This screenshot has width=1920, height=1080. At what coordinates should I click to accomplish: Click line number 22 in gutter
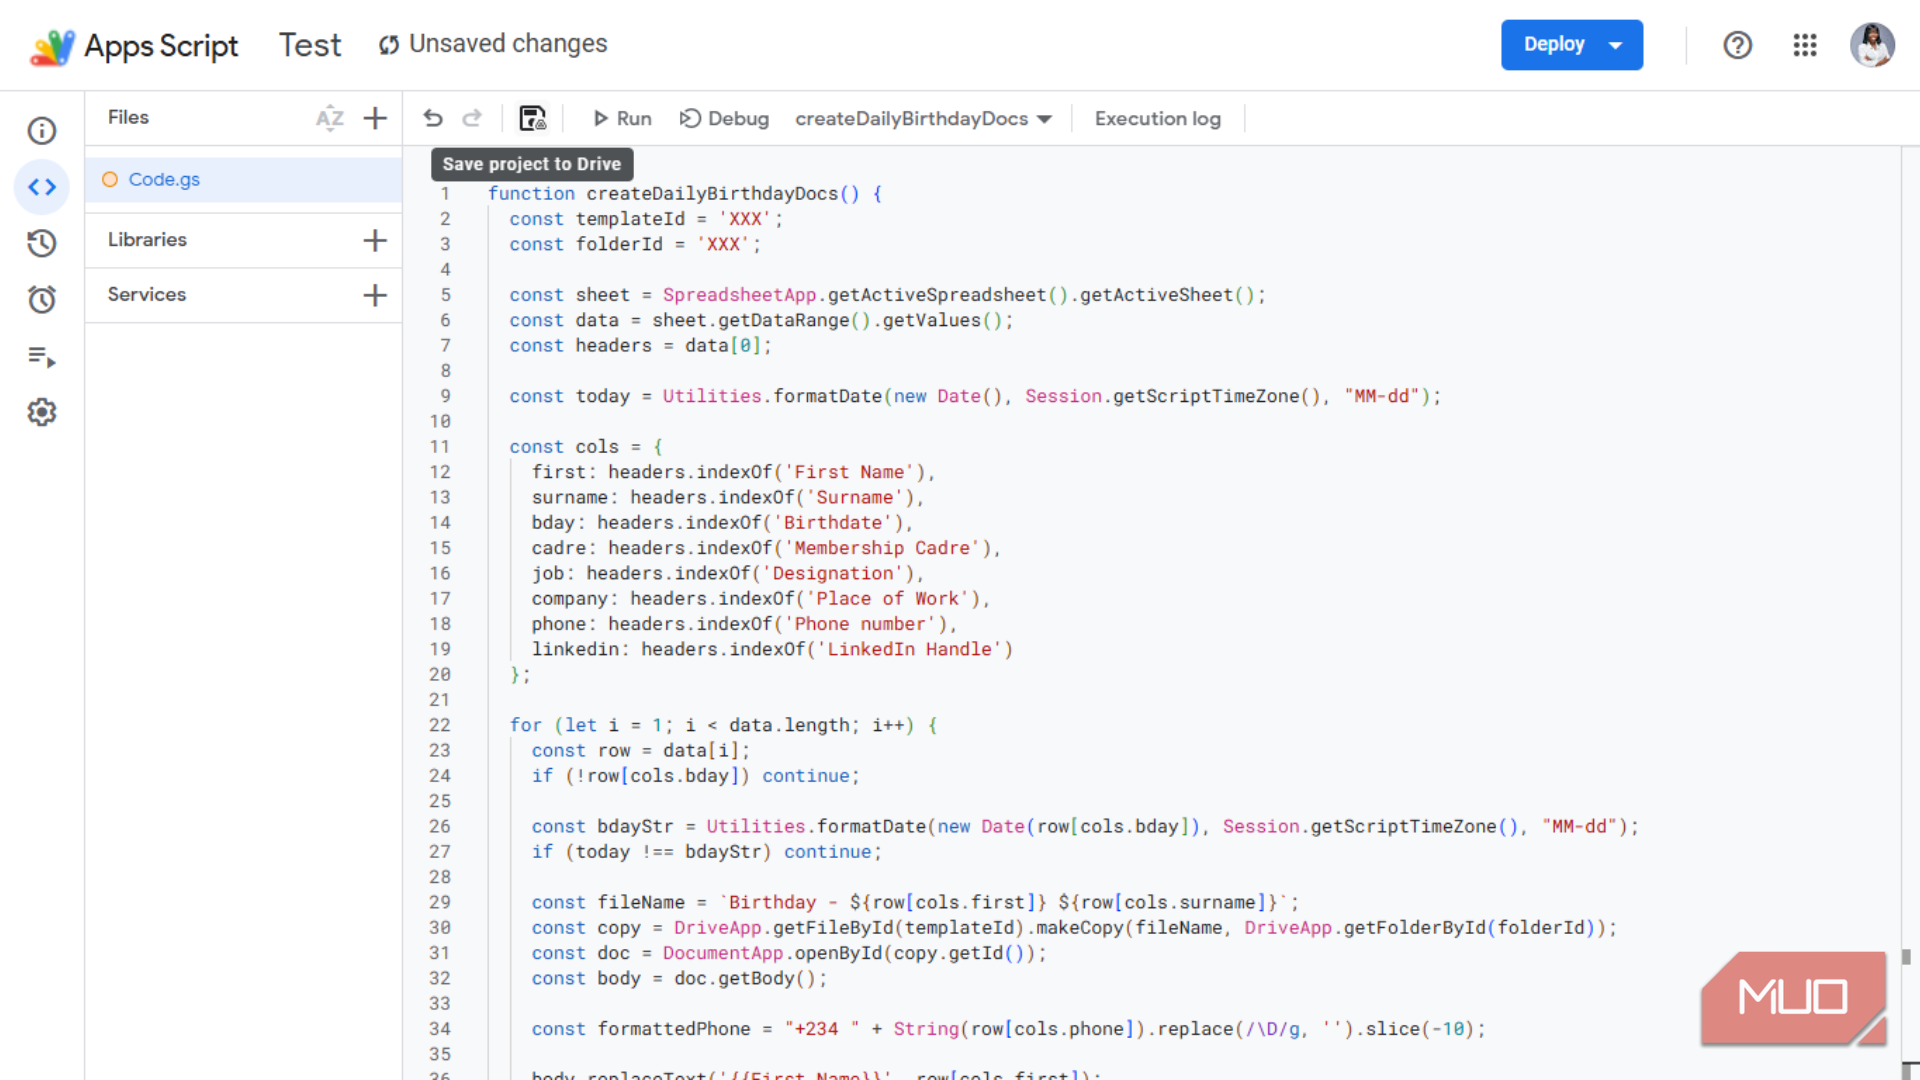(440, 725)
